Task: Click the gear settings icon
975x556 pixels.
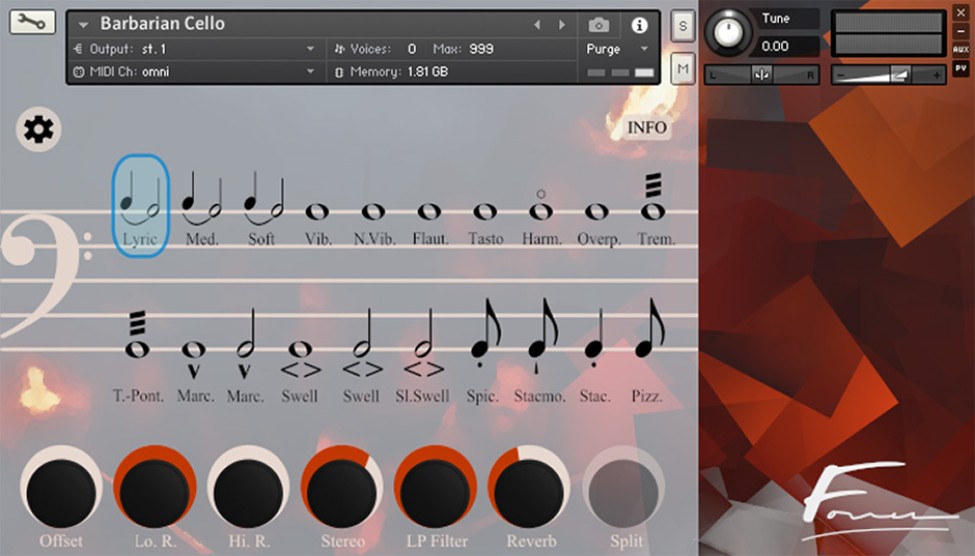Action: pos(39,129)
